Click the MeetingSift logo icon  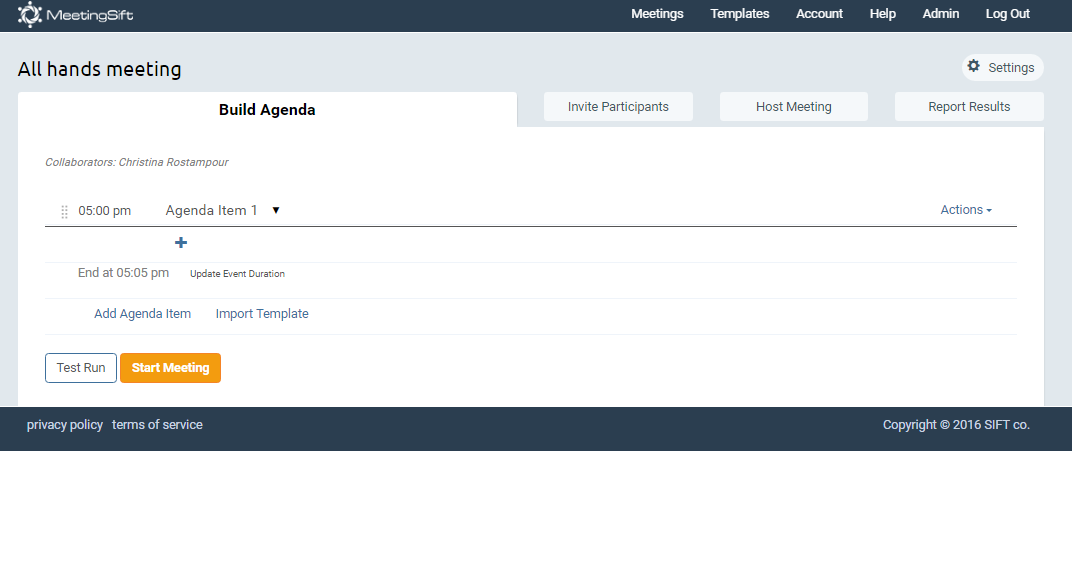pyautogui.click(x=30, y=14)
